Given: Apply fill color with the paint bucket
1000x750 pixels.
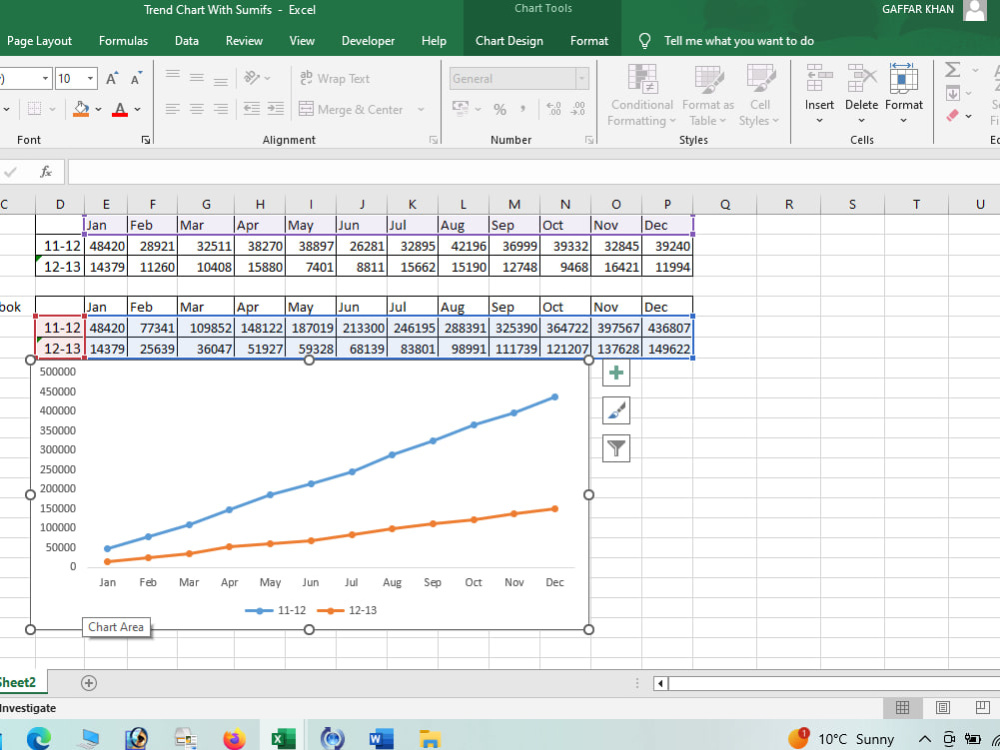Looking at the screenshot, I should click(x=81, y=109).
